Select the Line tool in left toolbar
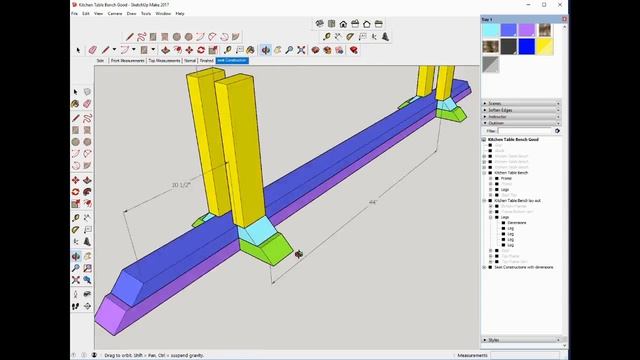This screenshot has height=360, width=640. tap(76, 118)
